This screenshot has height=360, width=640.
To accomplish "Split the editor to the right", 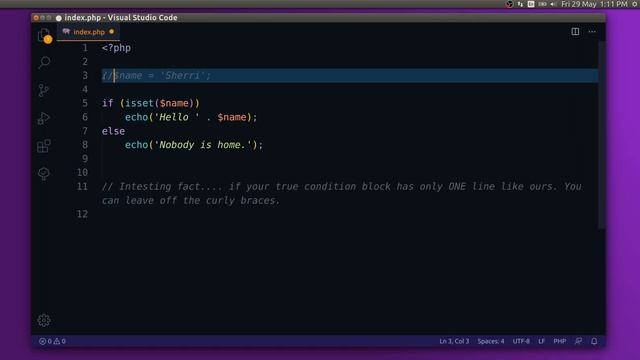I will pyautogui.click(x=575, y=31).
